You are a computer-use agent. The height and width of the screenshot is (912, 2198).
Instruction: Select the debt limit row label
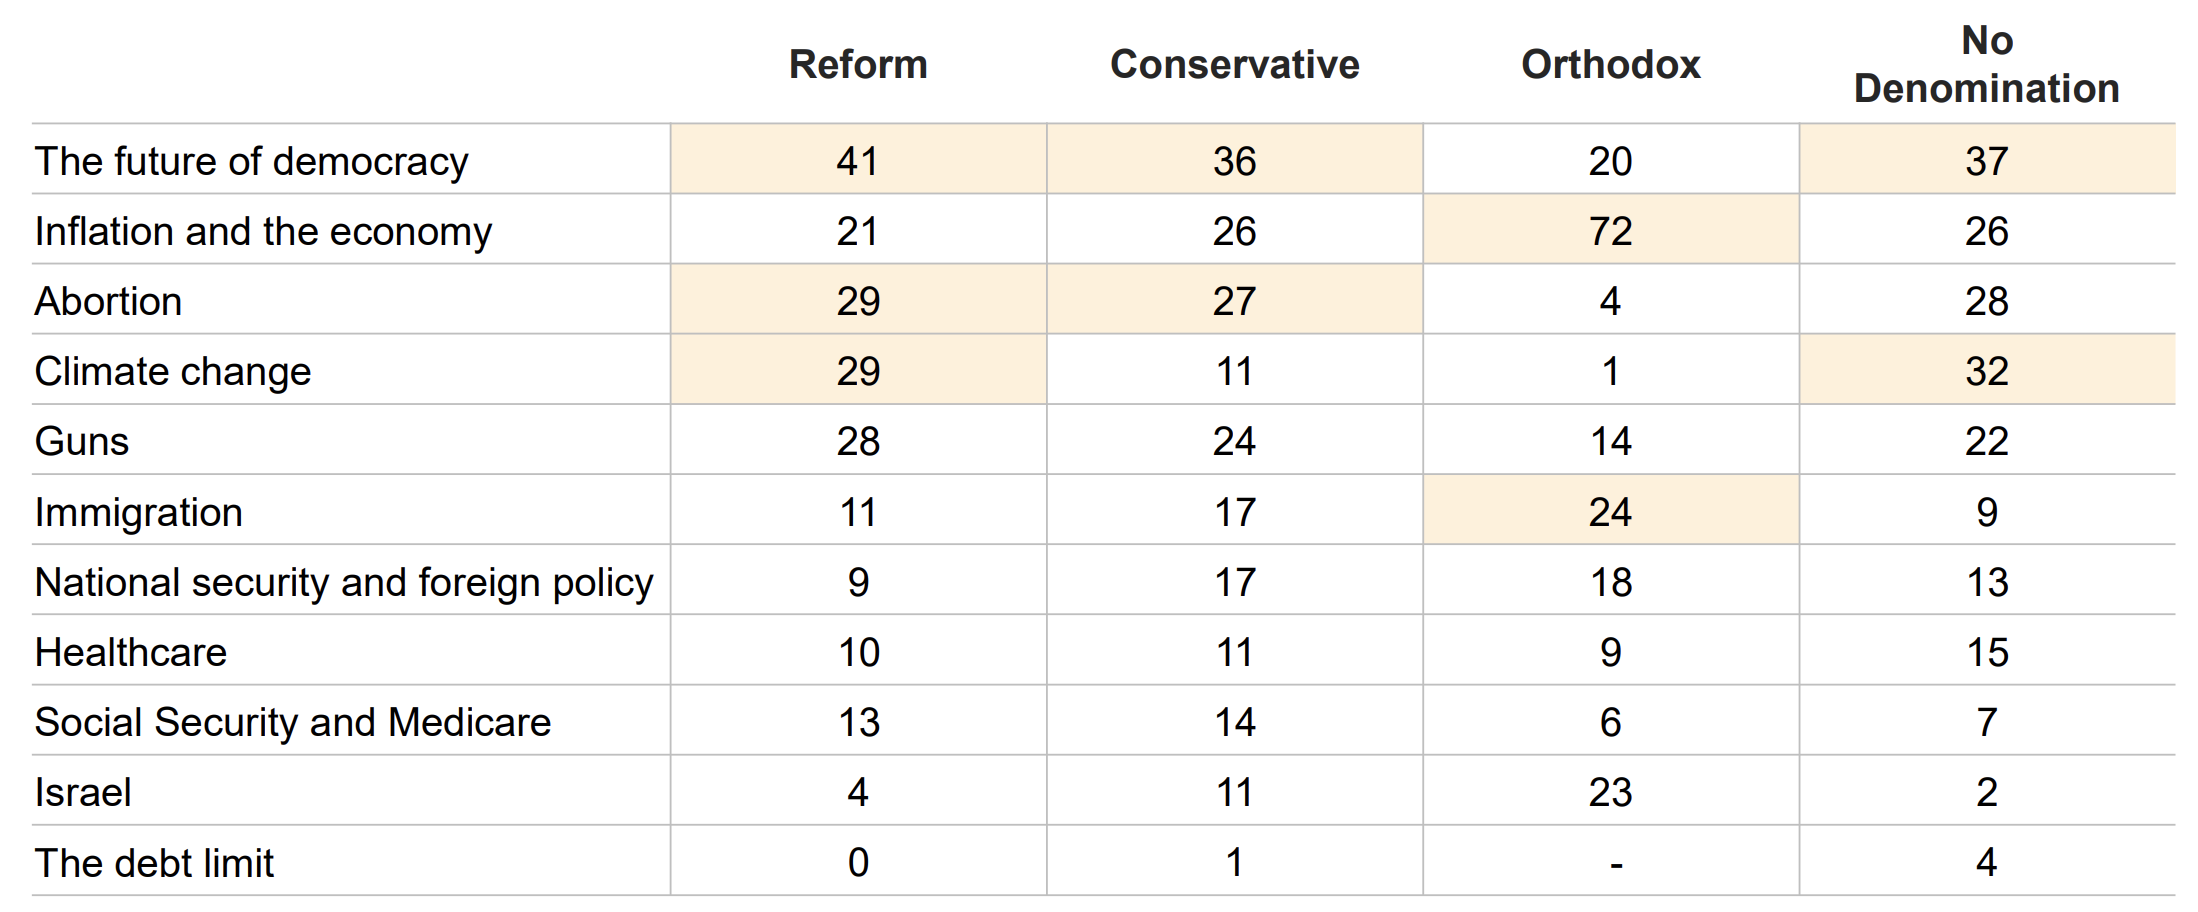tap(154, 863)
